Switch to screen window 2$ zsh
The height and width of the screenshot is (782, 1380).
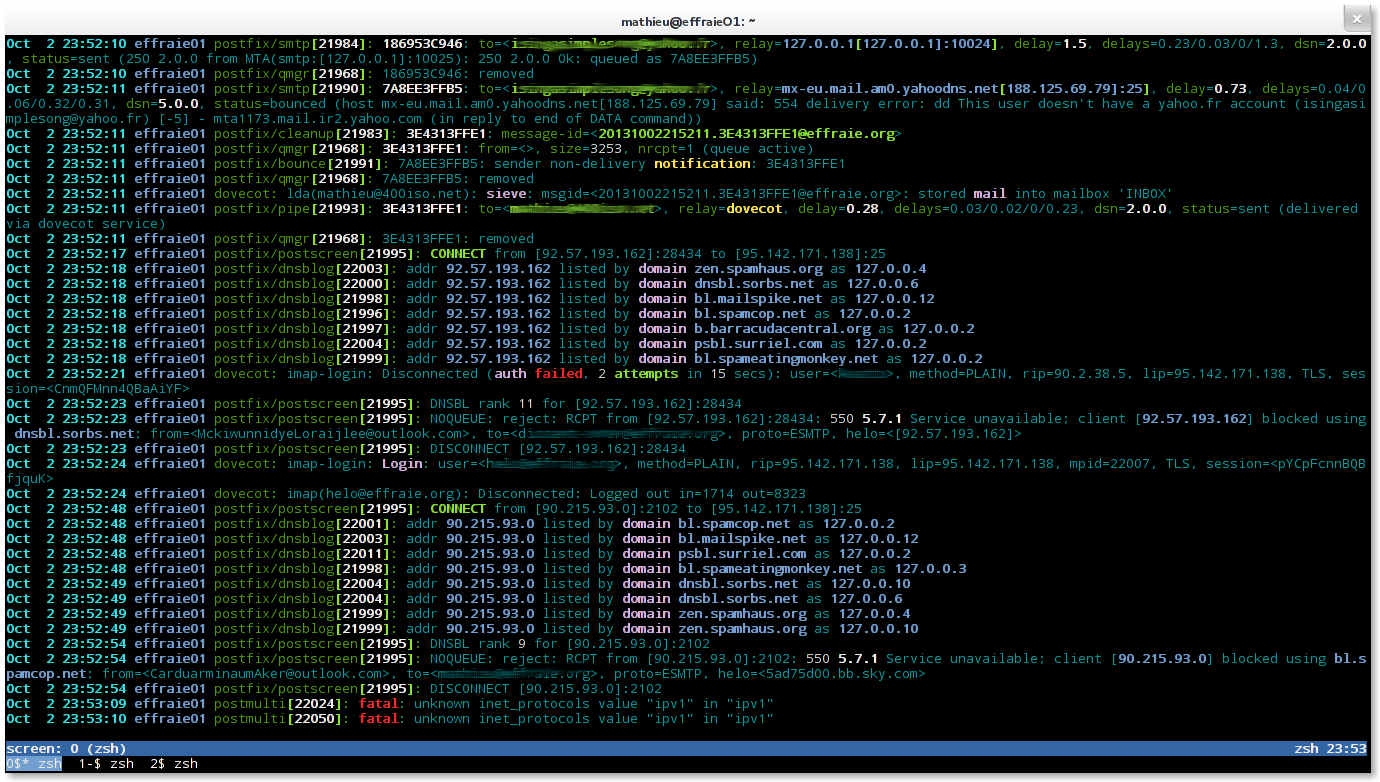pyautogui.click(x=174, y=764)
